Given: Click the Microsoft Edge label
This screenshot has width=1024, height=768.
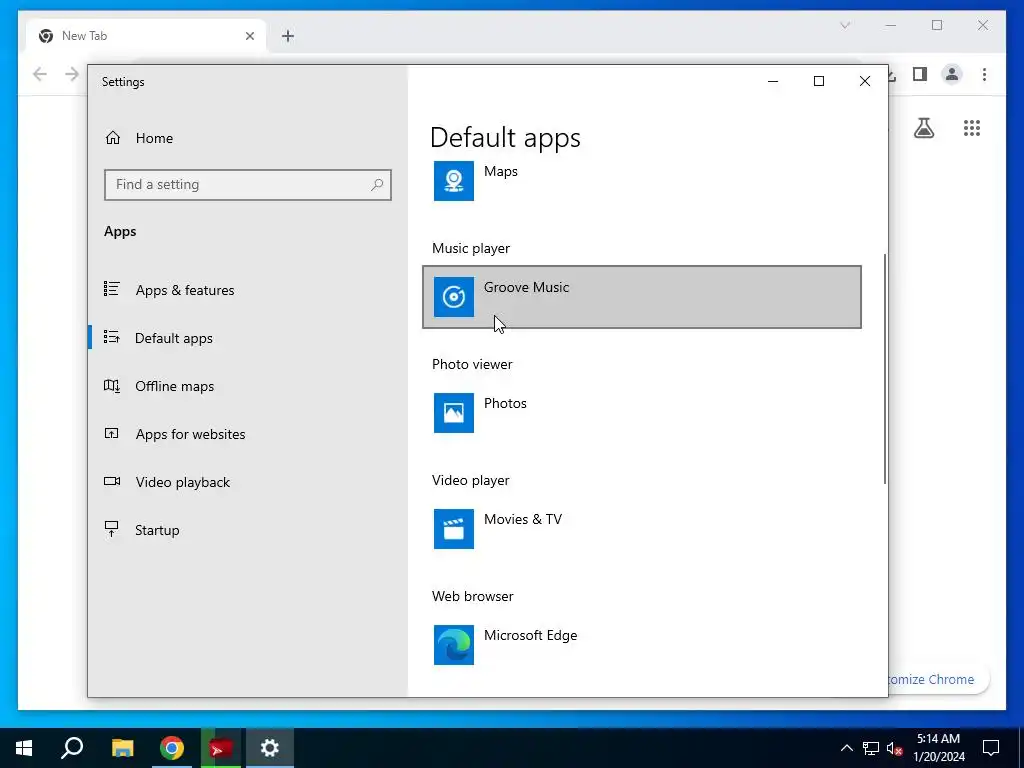Looking at the screenshot, I should [x=530, y=635].
